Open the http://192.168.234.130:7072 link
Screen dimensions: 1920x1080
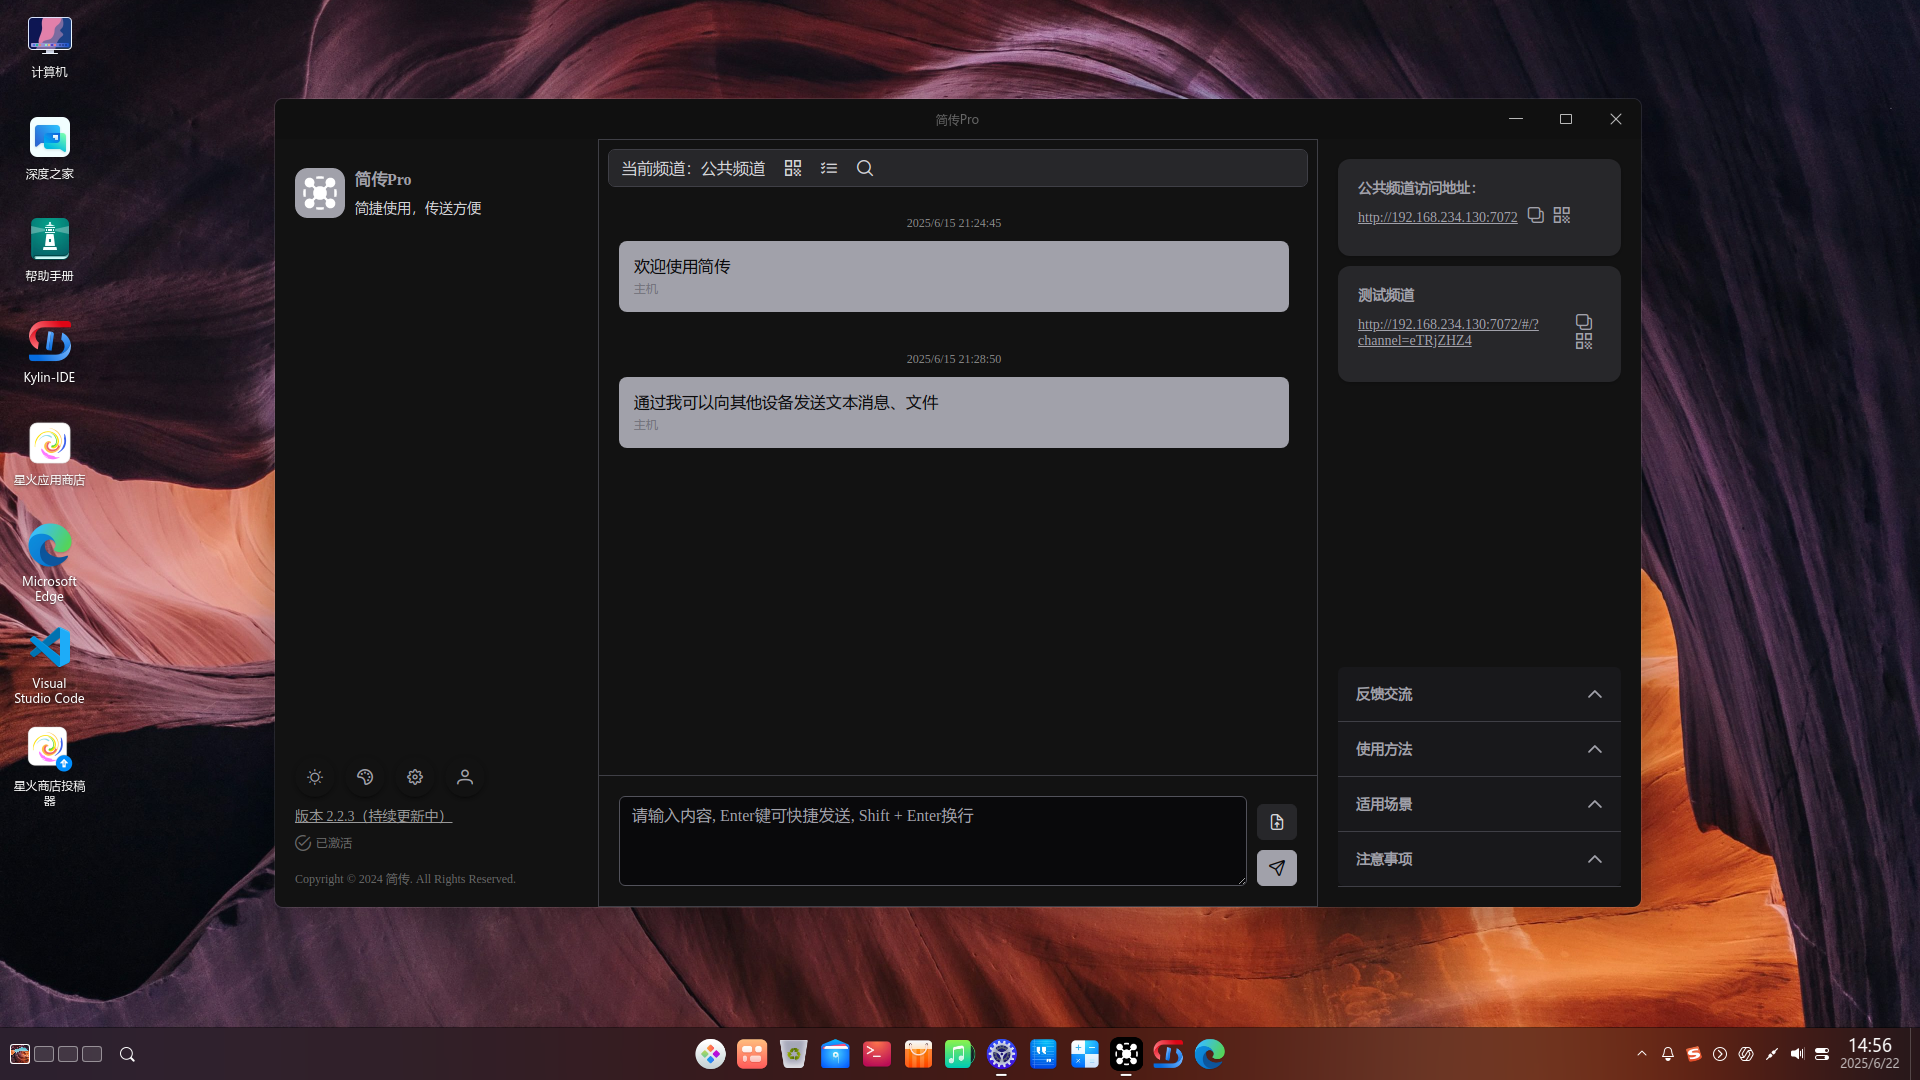(1437, 217)
